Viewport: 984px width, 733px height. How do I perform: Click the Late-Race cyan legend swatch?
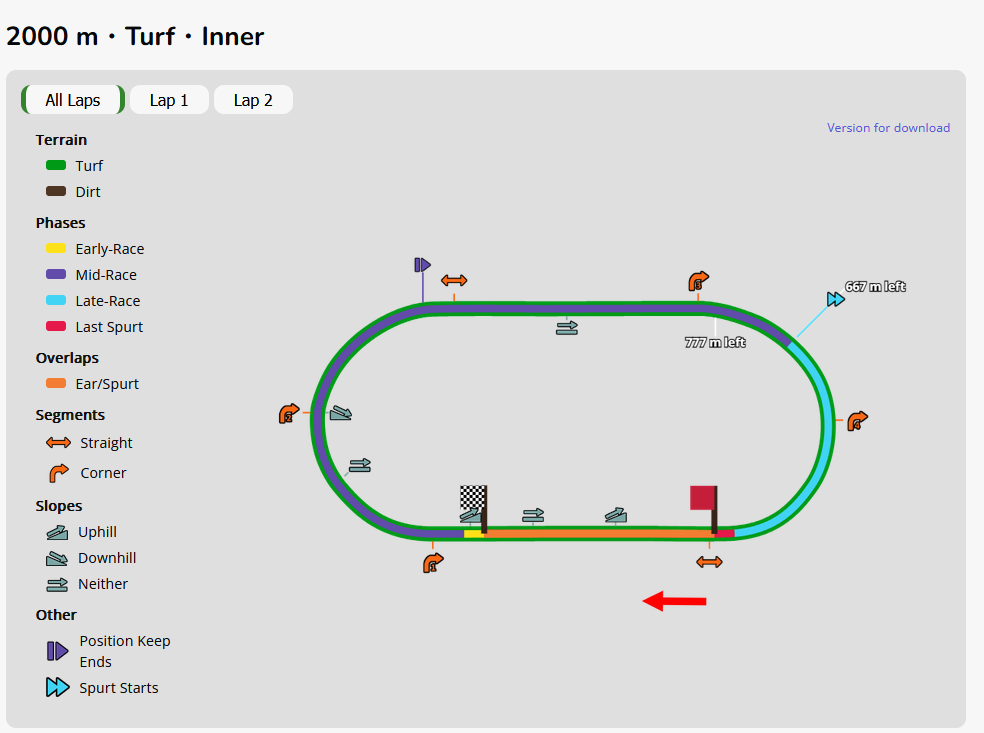tap(56, 300)
